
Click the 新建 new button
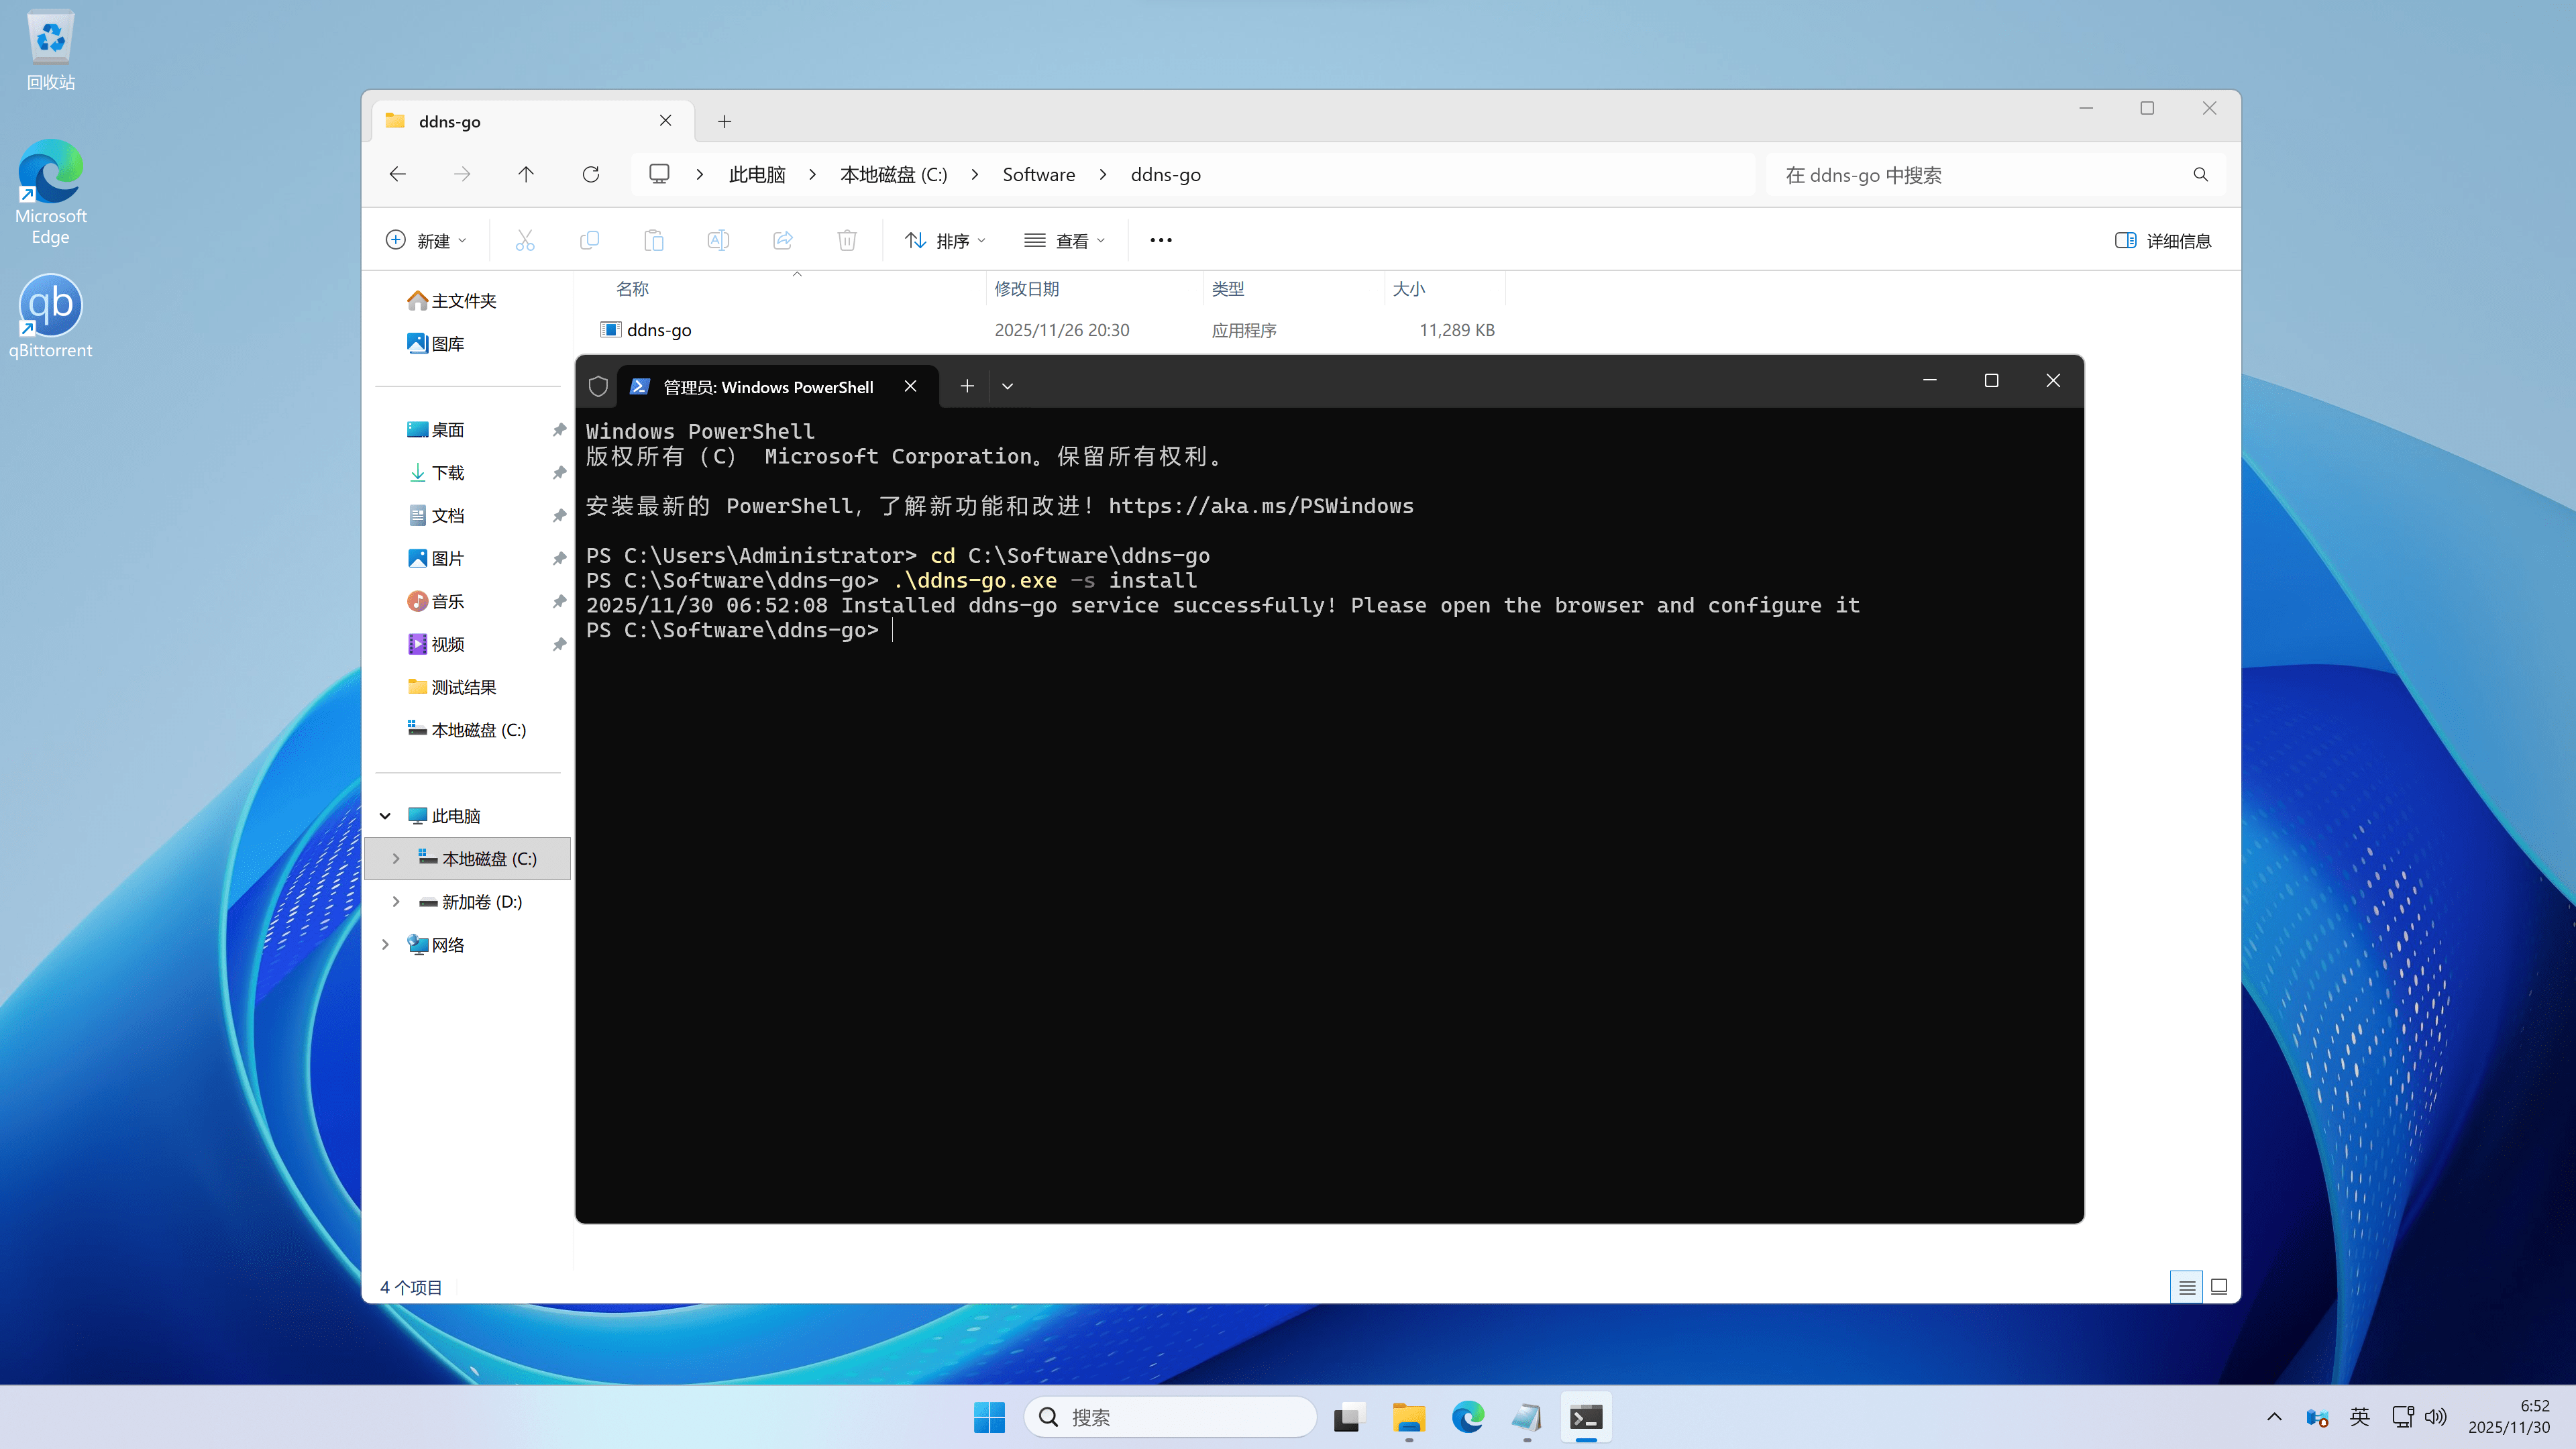point(426,240)
